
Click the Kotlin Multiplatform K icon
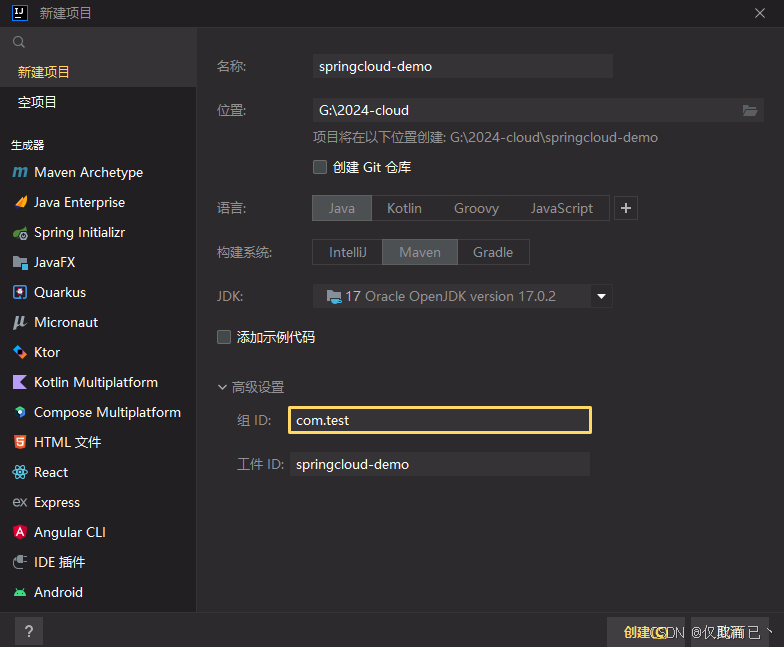click(x=20, y=382)
